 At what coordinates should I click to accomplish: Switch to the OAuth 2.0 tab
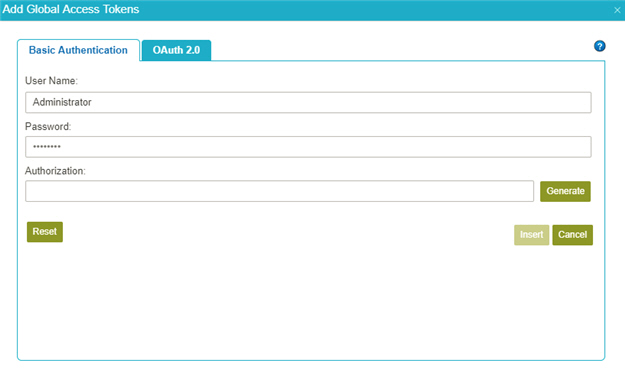pos(176,50)
